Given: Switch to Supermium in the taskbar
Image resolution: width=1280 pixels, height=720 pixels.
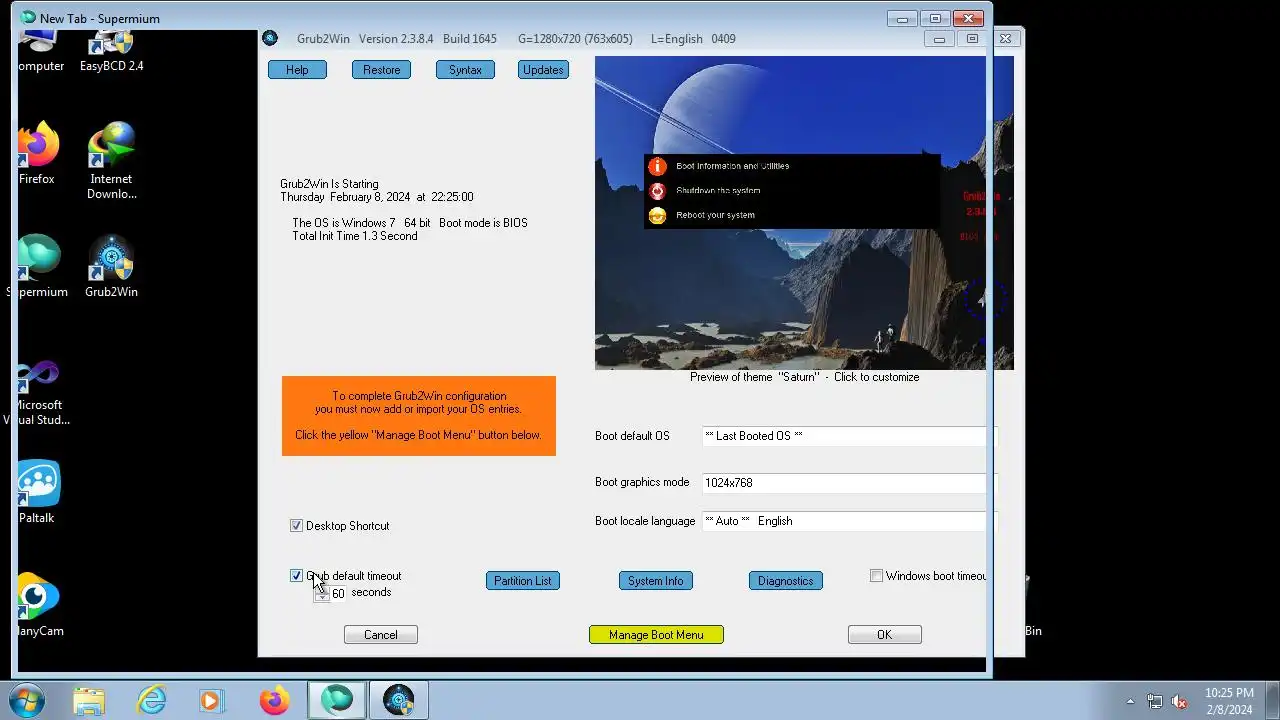Looking at the screenshot, I should (x=337, y=701).
